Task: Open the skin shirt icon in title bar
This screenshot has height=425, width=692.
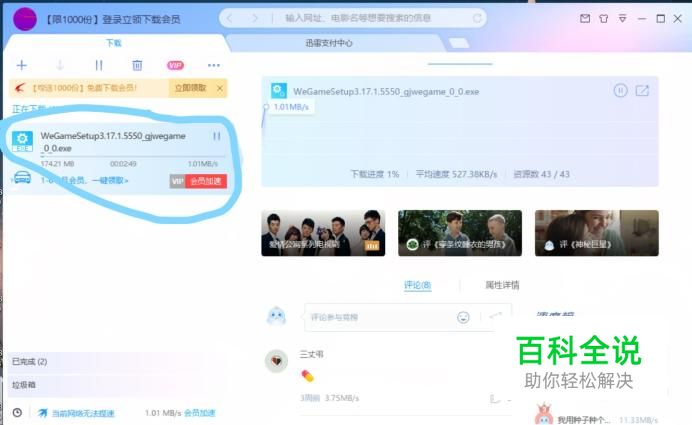Action: [x=603, y=19]
